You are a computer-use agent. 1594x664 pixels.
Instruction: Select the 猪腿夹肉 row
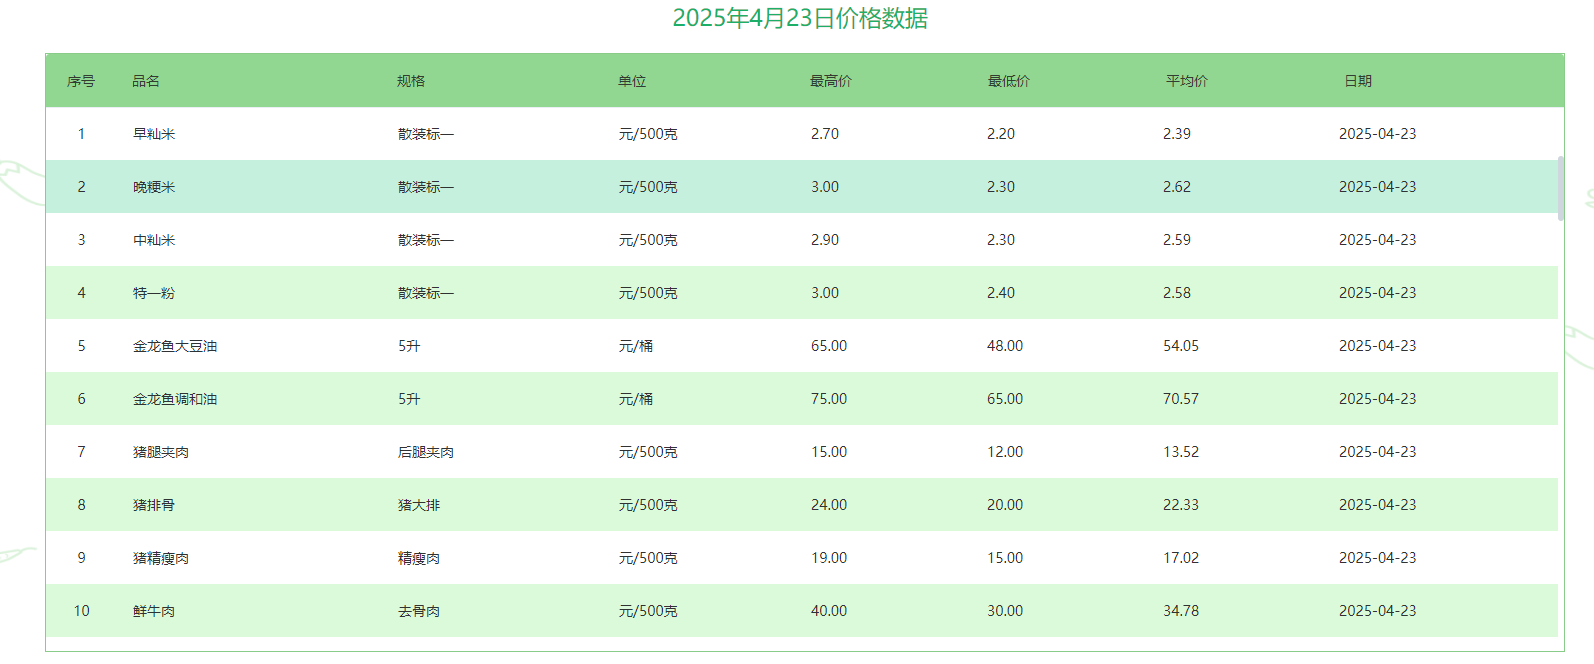[x=161, y=452]
